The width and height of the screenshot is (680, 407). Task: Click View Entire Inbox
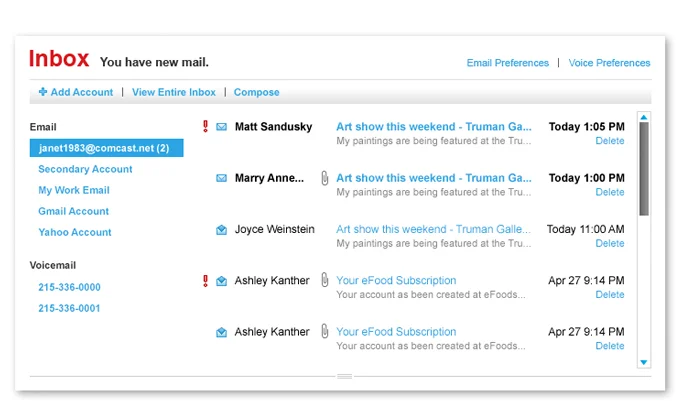coord(173,92)
